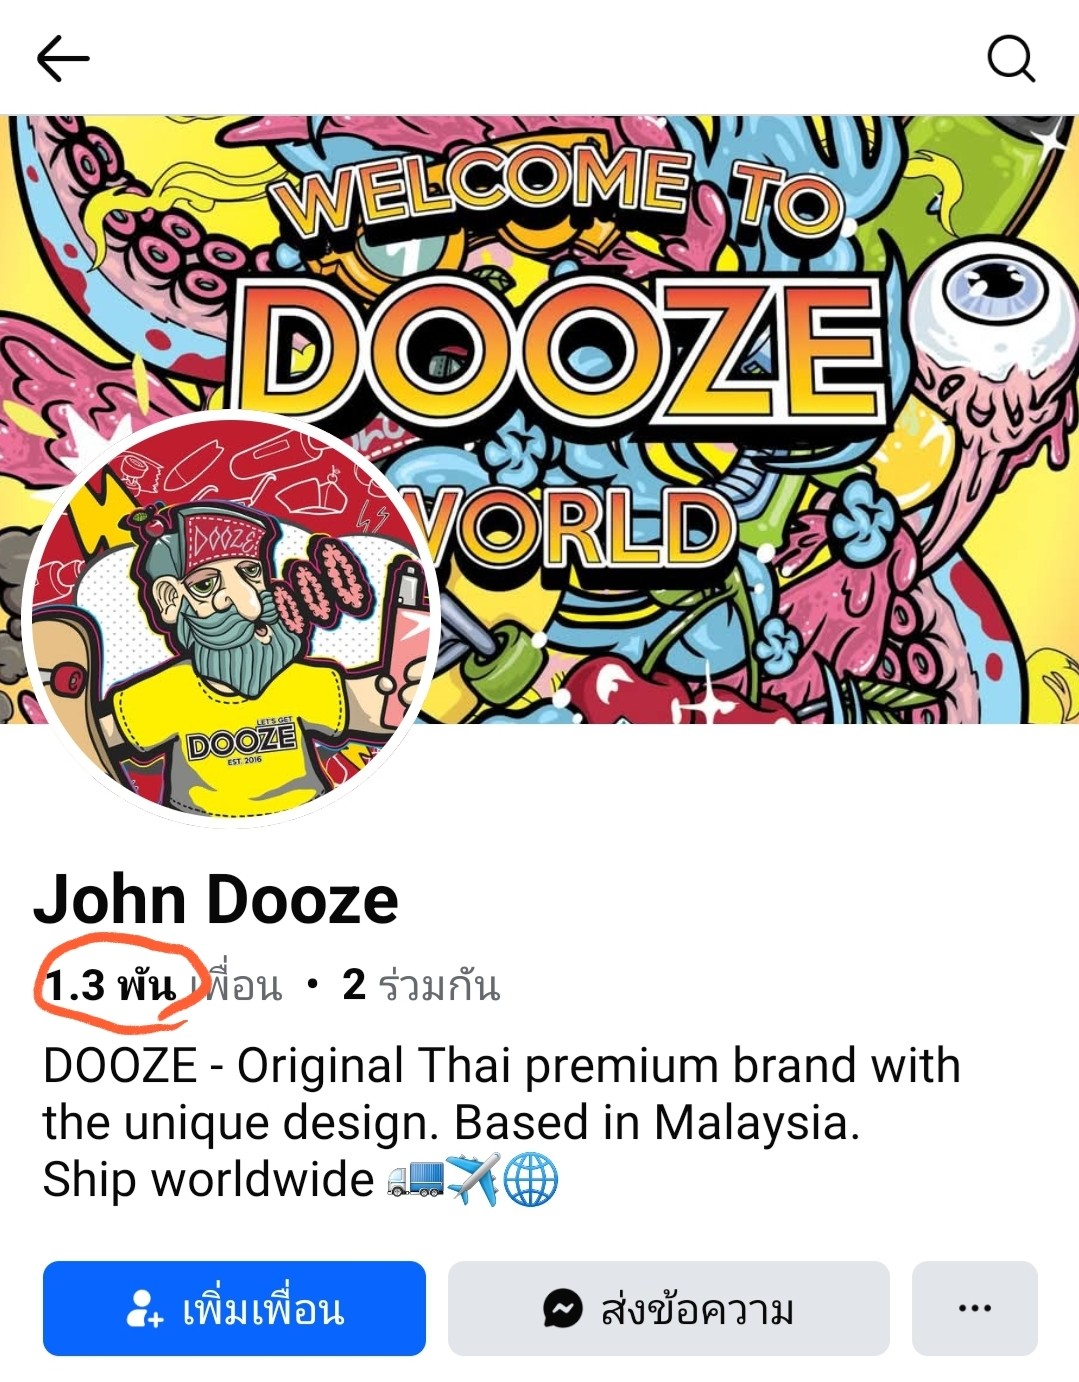Tap the globe emoji in bio
1079x1382 pixels.
(x=530, y=1180)
